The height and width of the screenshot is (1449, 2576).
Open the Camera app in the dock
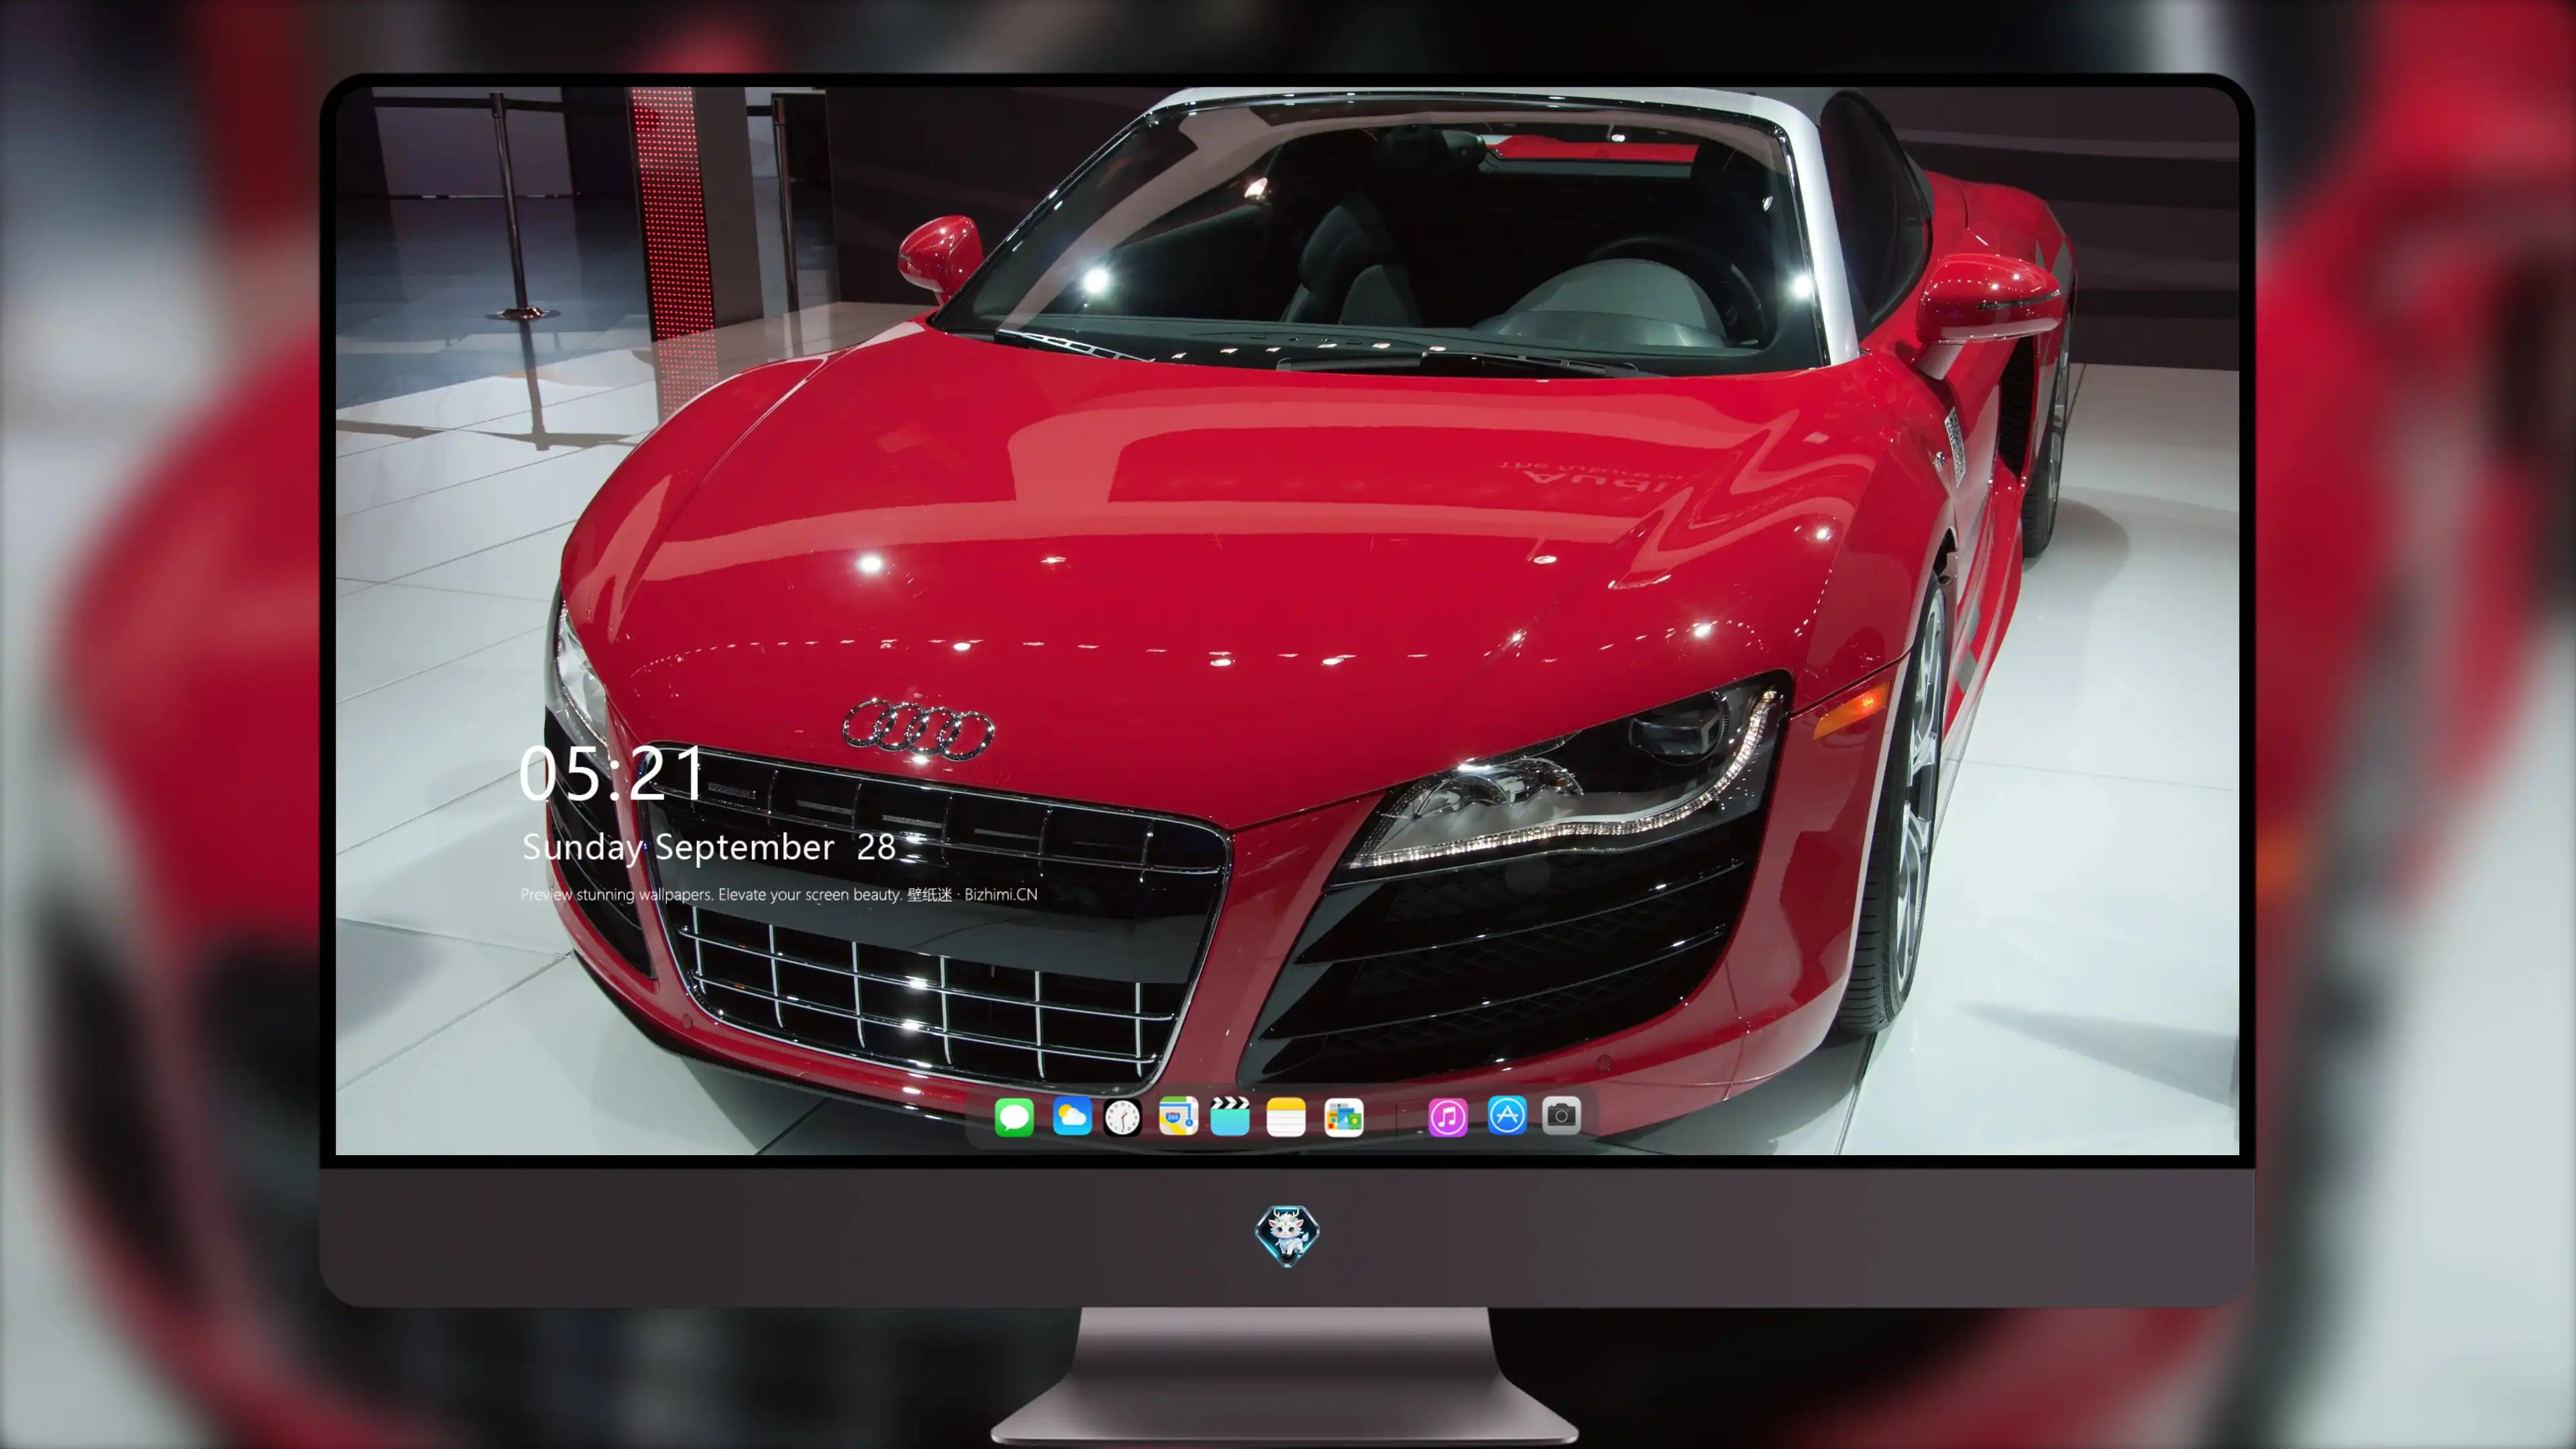click(x=1561, y=1115)
